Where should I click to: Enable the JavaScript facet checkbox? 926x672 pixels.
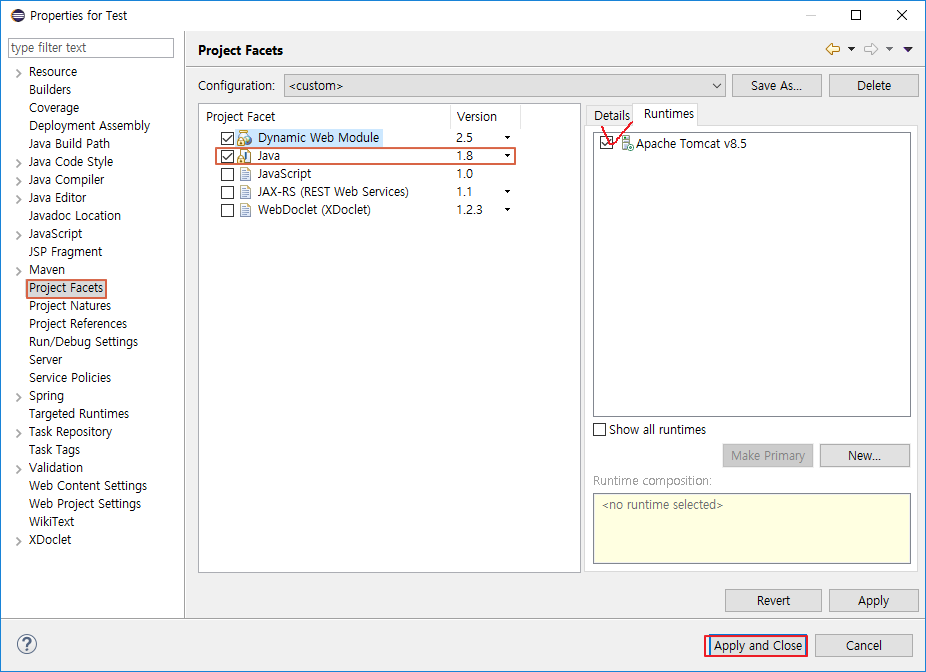click(227, 174)
